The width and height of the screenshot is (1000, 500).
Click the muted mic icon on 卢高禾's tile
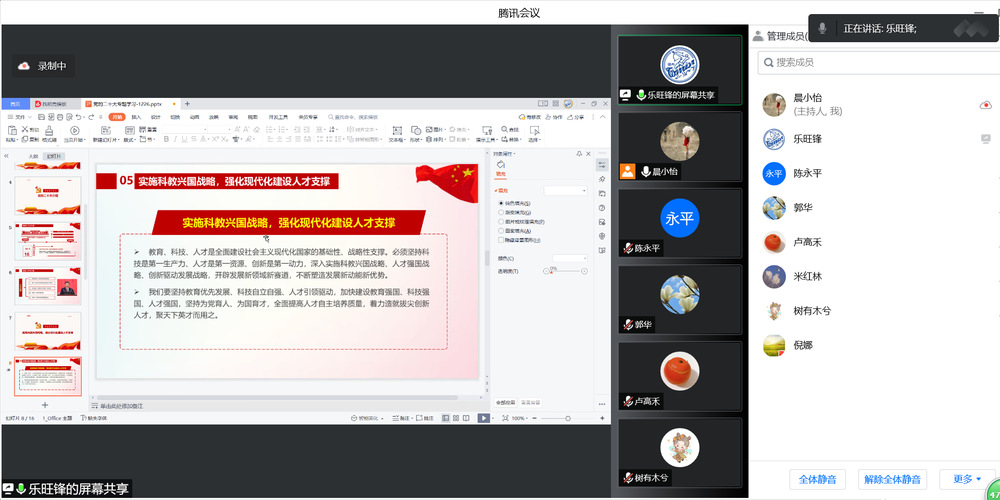coord(628,401)
